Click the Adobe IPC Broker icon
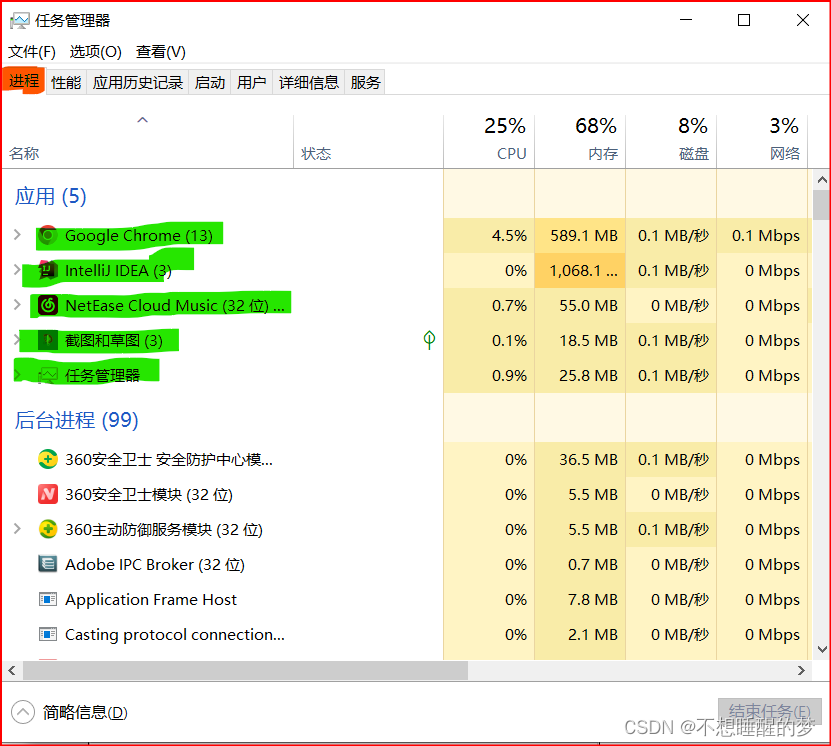 point(48,564)
